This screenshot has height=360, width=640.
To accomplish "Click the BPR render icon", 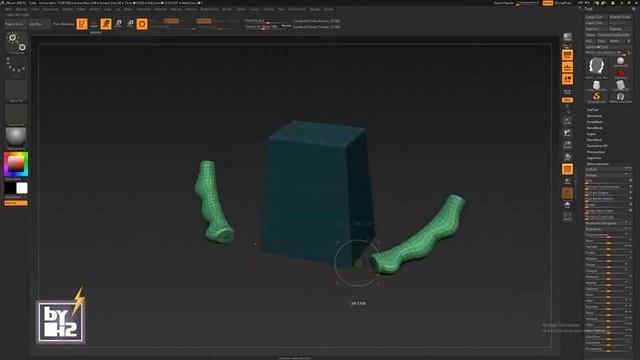I will pyautogui.click(x=567, y=37).
